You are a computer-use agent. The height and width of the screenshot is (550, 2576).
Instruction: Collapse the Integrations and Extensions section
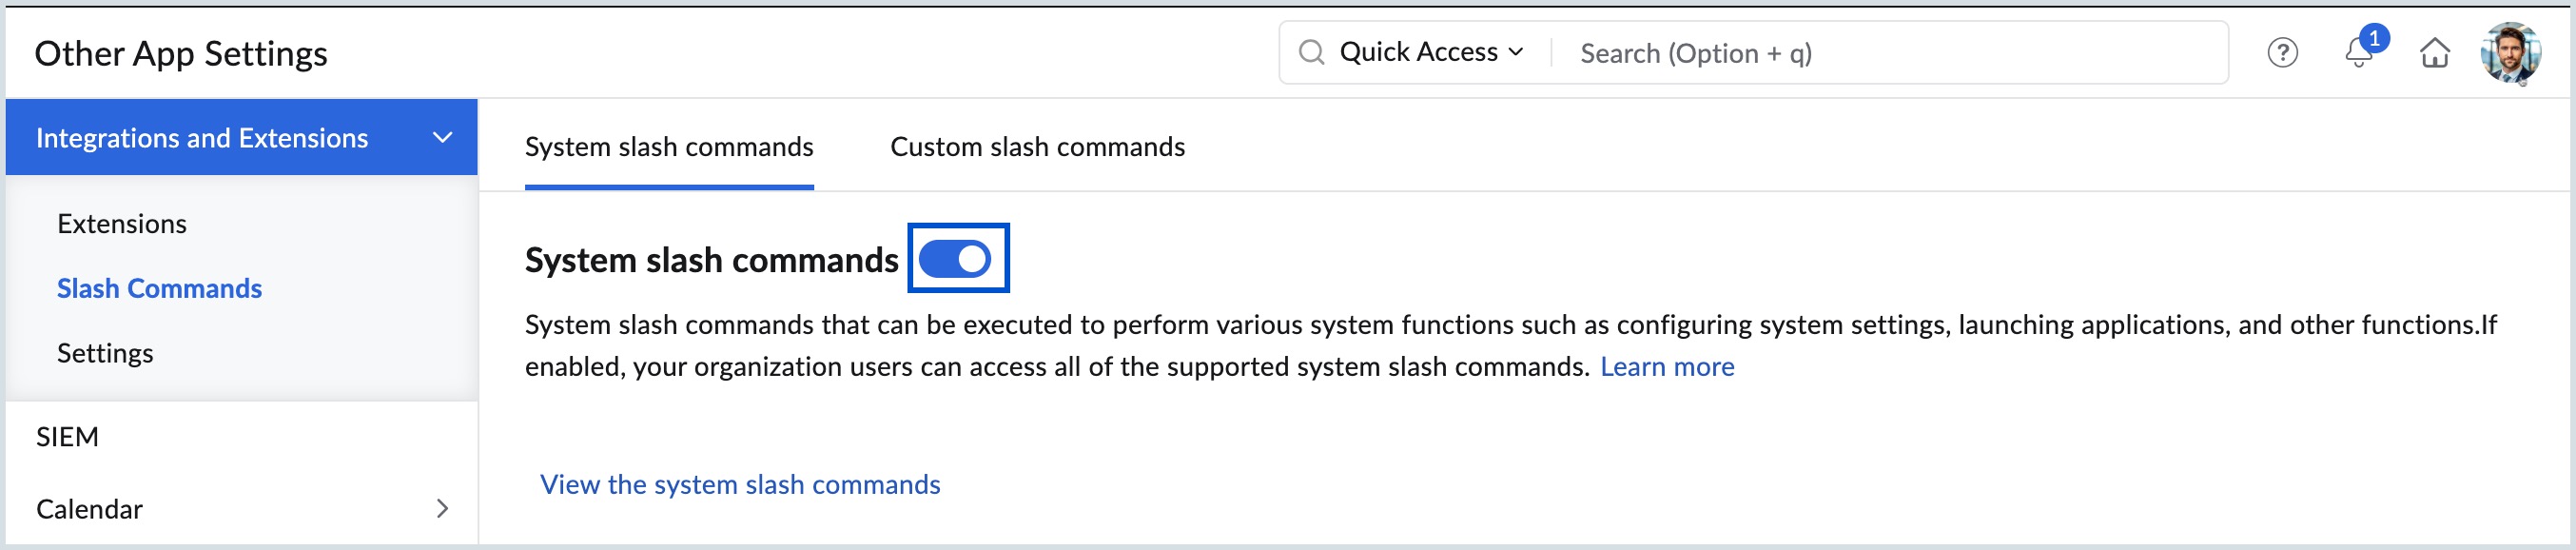(443, 137)
